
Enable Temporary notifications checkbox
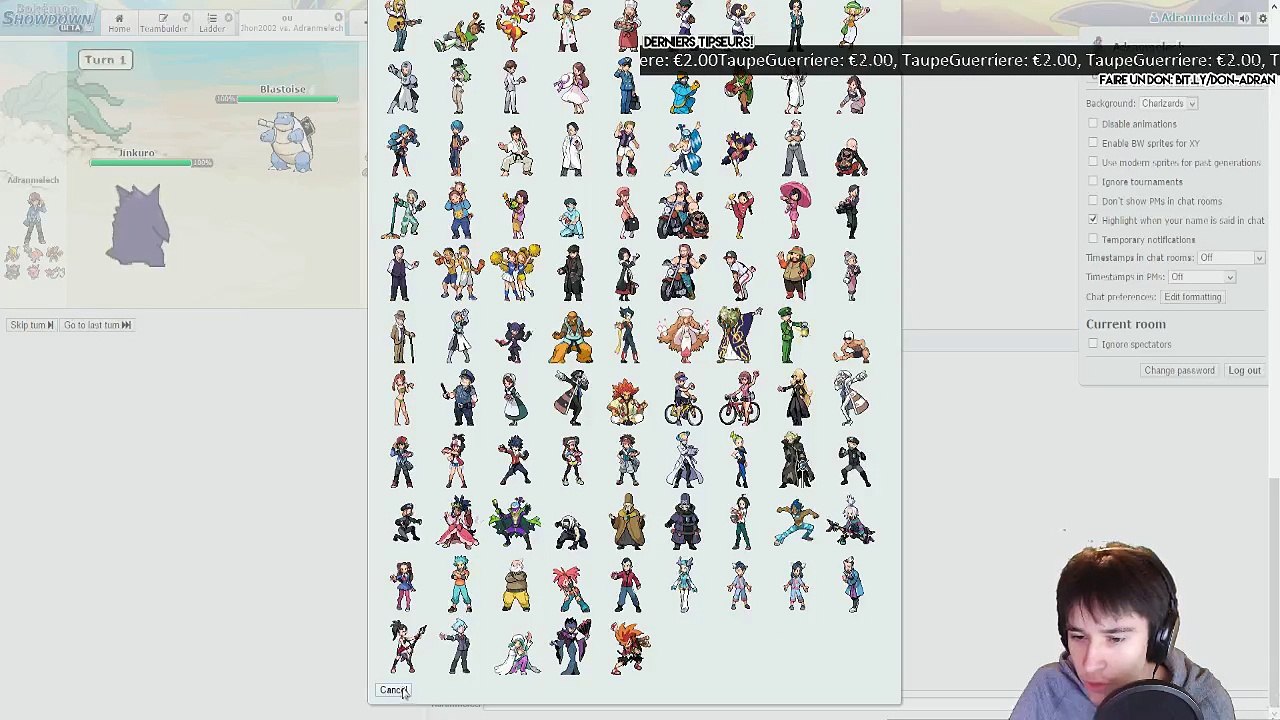(1093, 239)
